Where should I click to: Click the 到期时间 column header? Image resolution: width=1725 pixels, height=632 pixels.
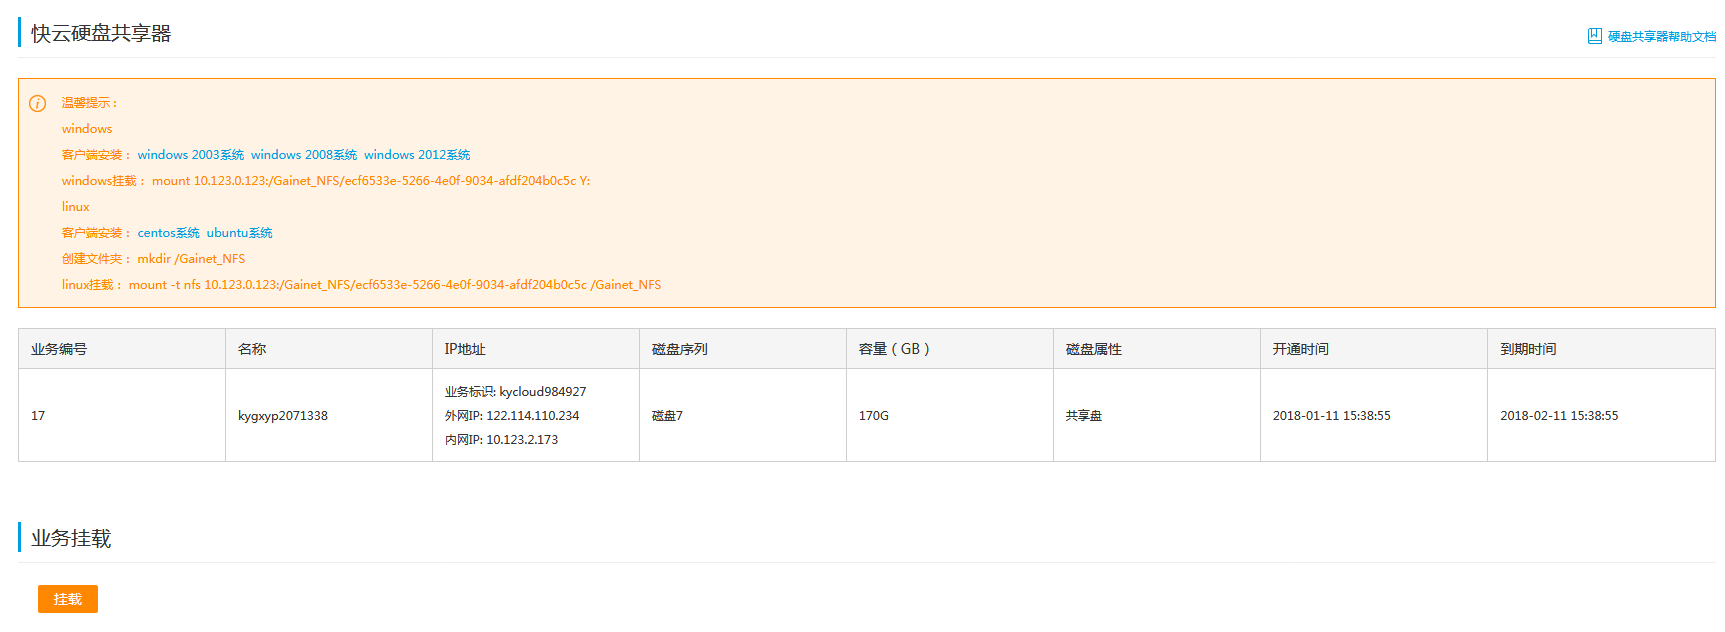[x=1528, y=349]
